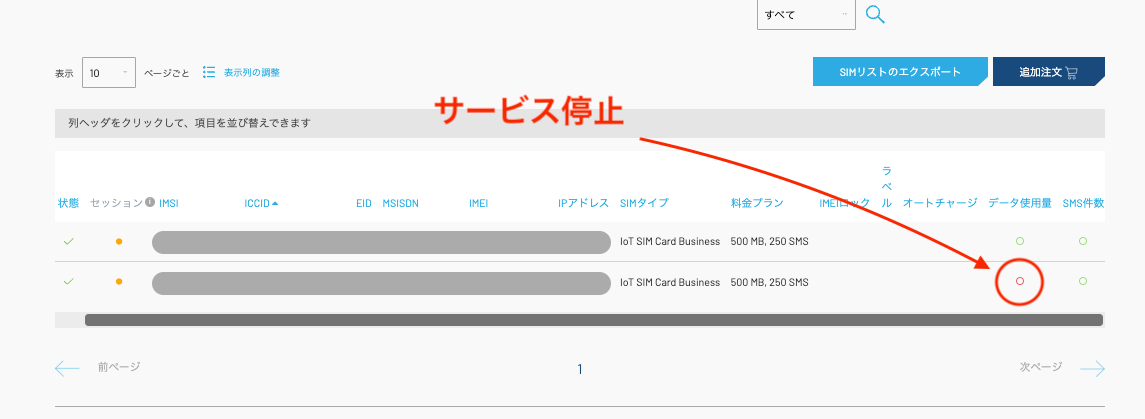Viewport: 1145px width, 419px height.
Task: Sort by ICCID column header
Action: pos(257,204)
